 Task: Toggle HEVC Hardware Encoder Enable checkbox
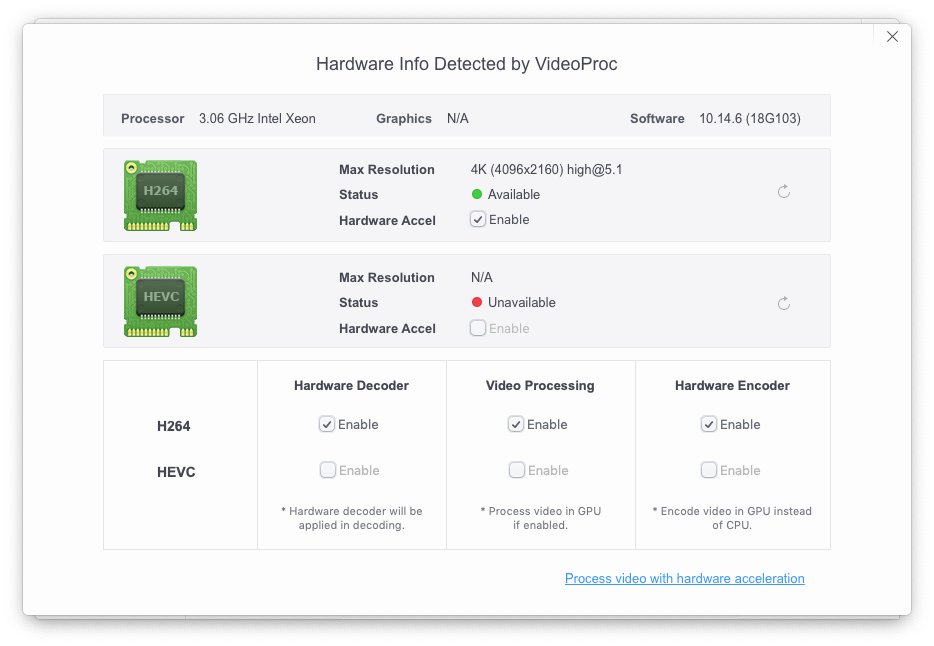click(x=708, y=470)
